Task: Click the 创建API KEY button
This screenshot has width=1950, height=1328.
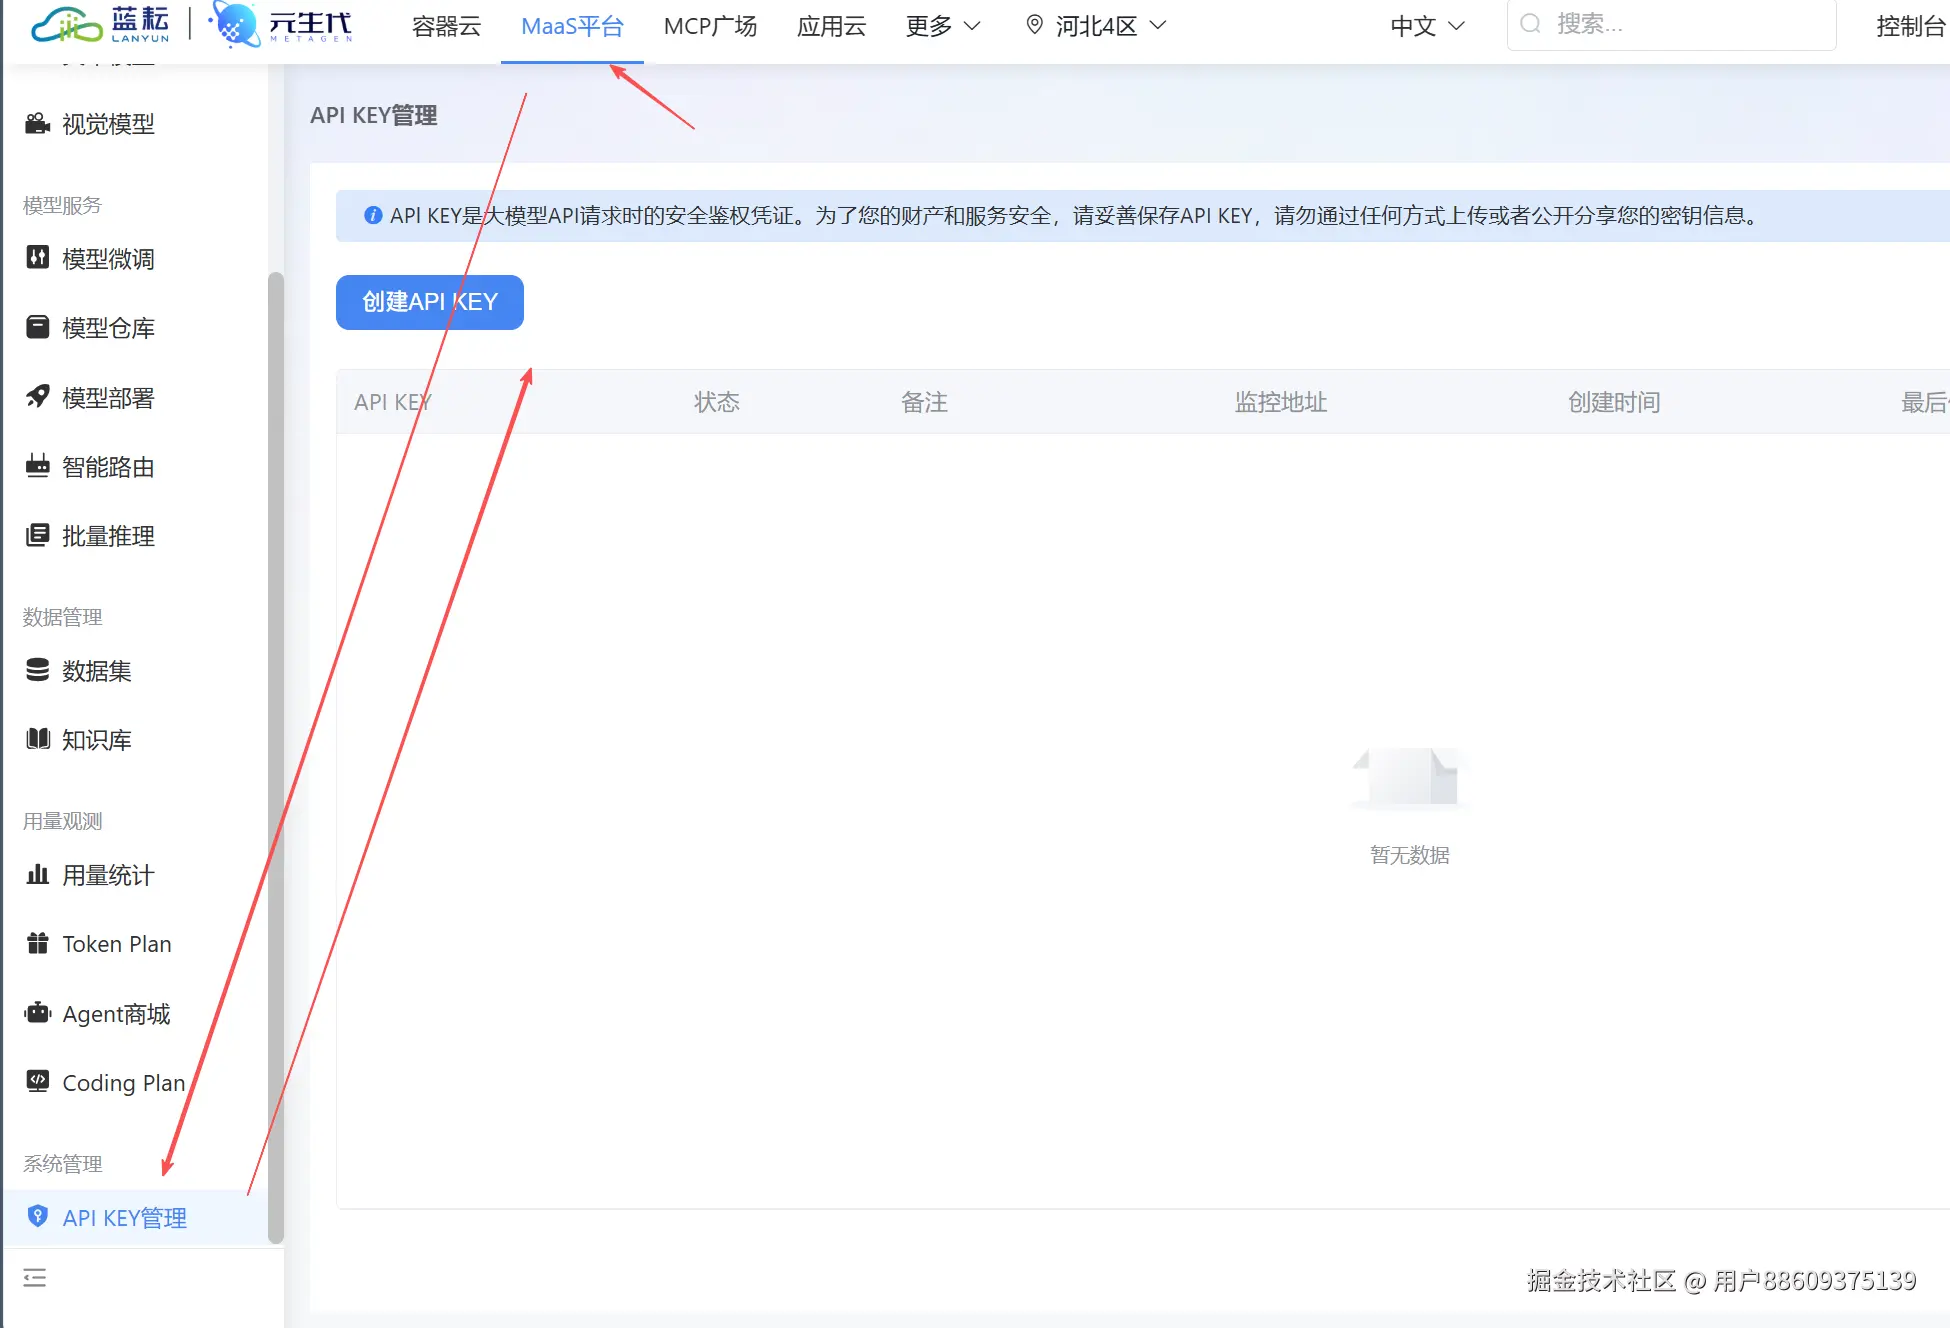Action: point(430,302)
